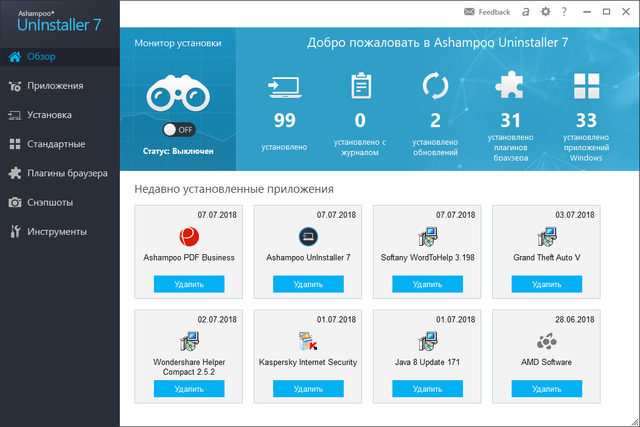
Task: Click the installed updates refresh icon
Action: (435, 86)
